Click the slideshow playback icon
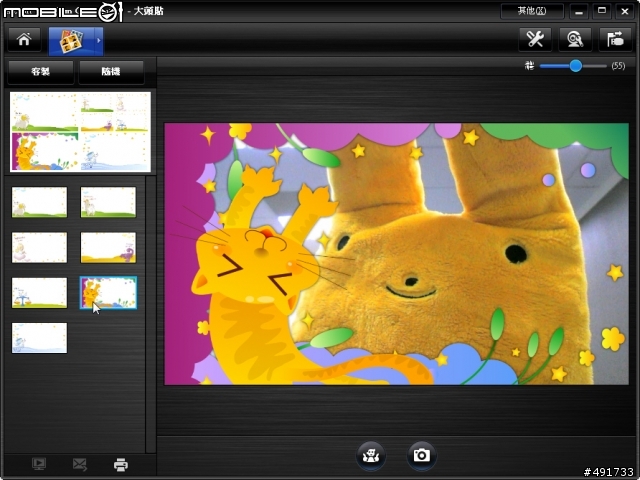Image resolution: width=640 pixels, height=480 pixels. [39, 464]
